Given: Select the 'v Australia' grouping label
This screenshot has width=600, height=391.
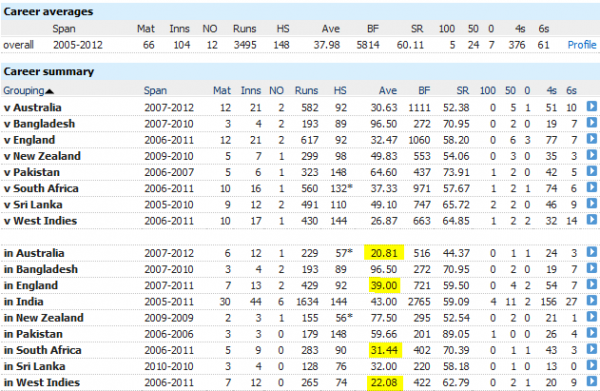Looking at the screenshot, I should 33,108.
